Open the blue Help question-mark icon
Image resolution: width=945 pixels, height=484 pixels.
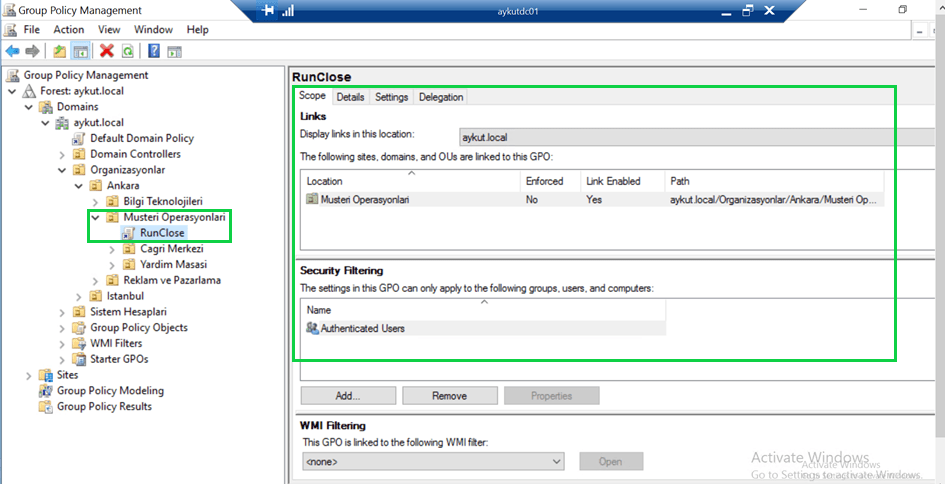[155, 51]
